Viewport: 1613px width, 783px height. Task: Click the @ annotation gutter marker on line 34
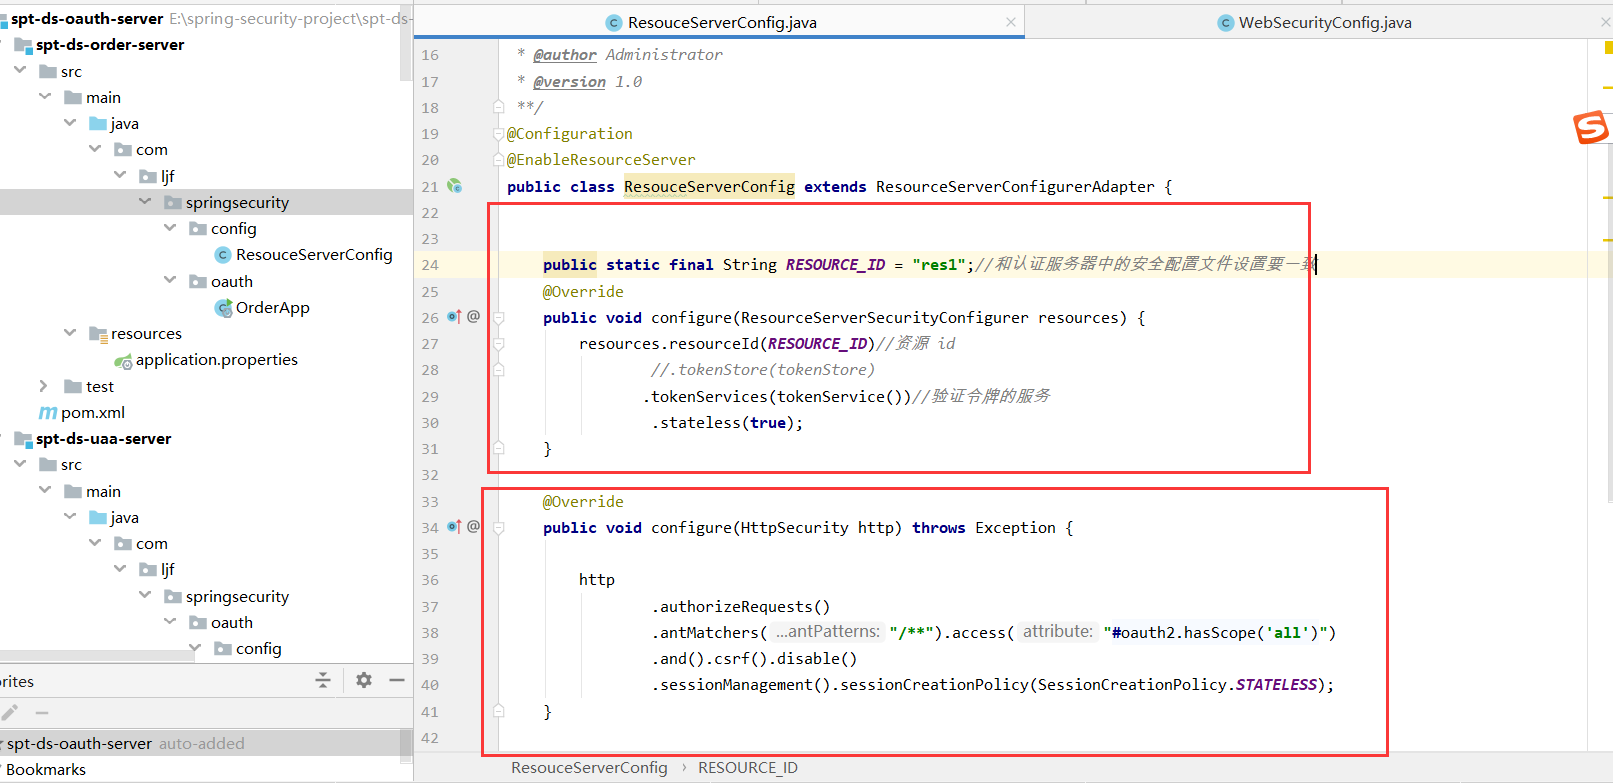click(473, 526)
